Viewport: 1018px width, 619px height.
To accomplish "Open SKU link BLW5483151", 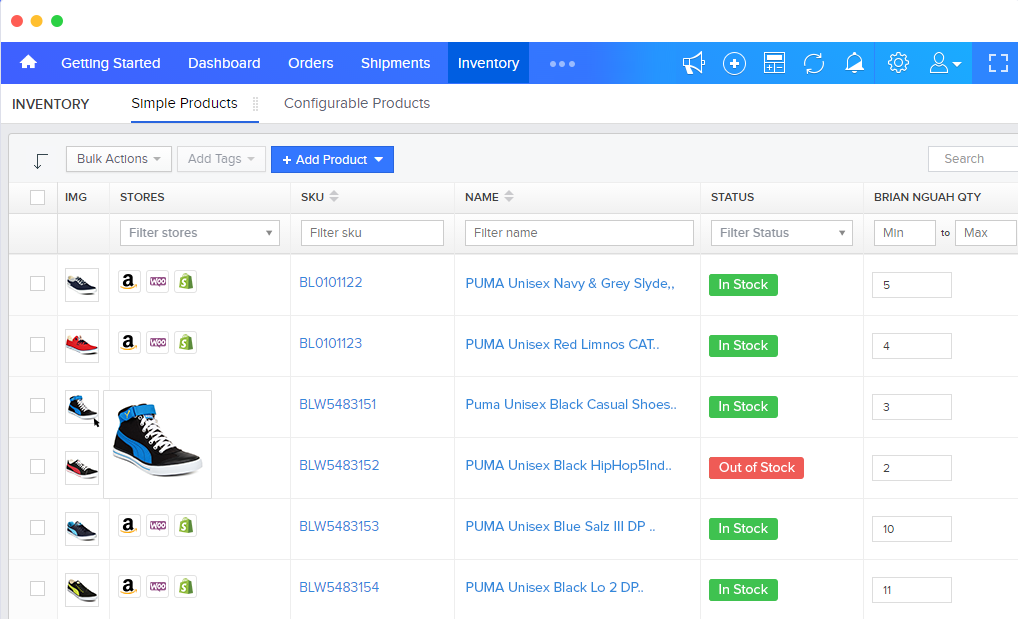I will point(338,405).
